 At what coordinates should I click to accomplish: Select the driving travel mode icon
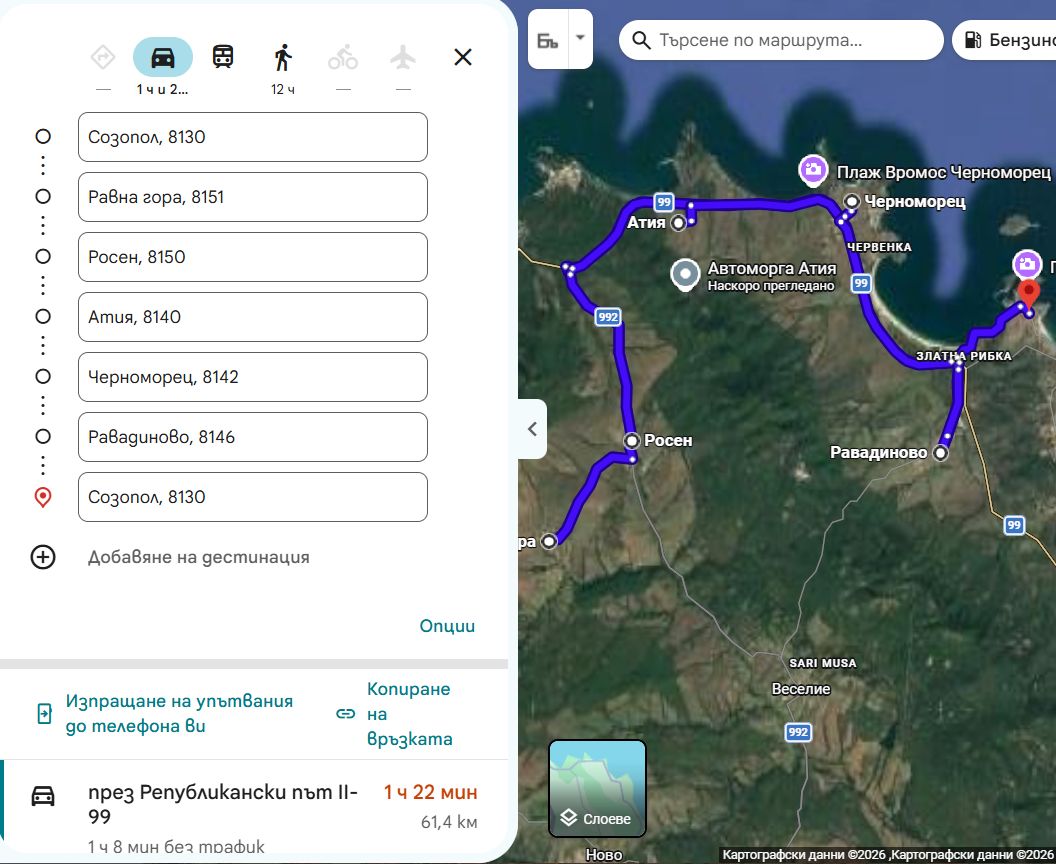pyautogui.click(x=163, y=57)
